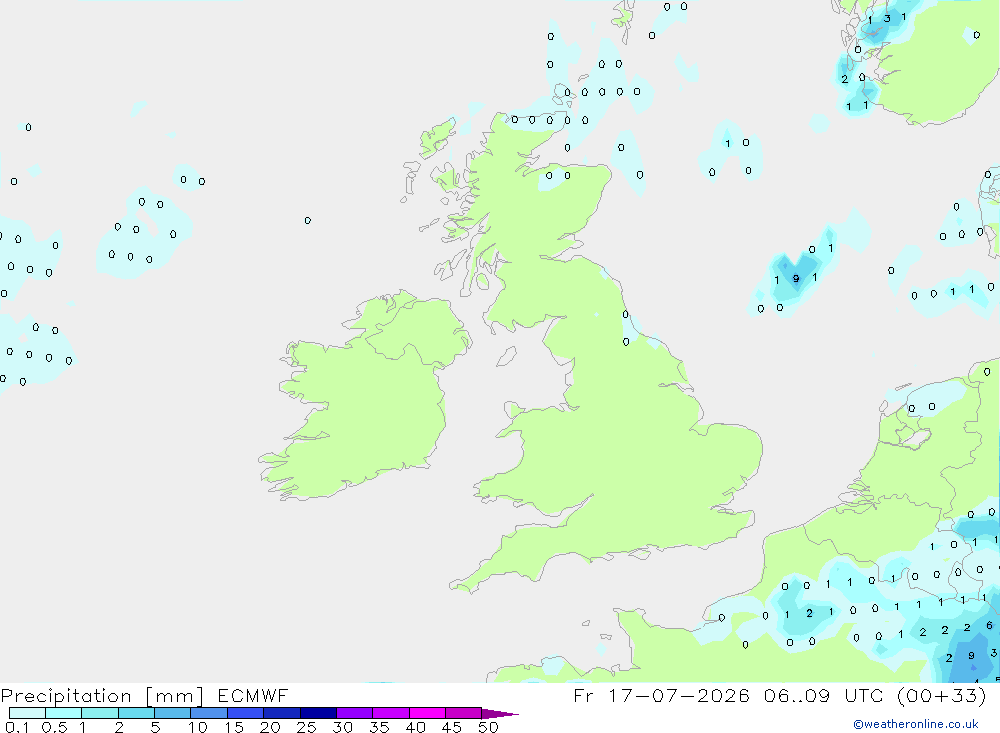Click the legend scale label '45'
The image size is (1000, 733).
pyautogui.click(x=452, y=727)
